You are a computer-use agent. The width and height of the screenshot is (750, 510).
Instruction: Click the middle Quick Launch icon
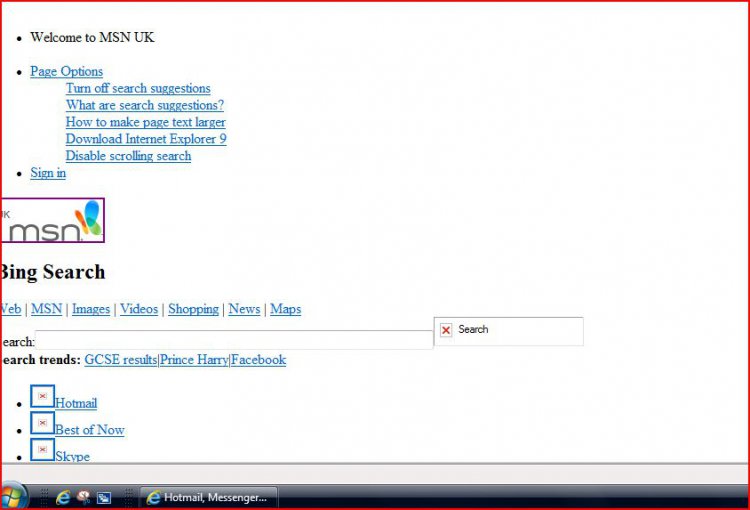coord(84,498)
